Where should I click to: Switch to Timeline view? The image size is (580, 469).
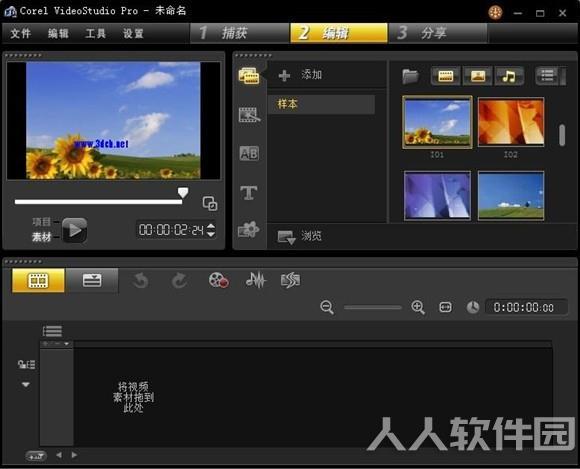(92, 280)
